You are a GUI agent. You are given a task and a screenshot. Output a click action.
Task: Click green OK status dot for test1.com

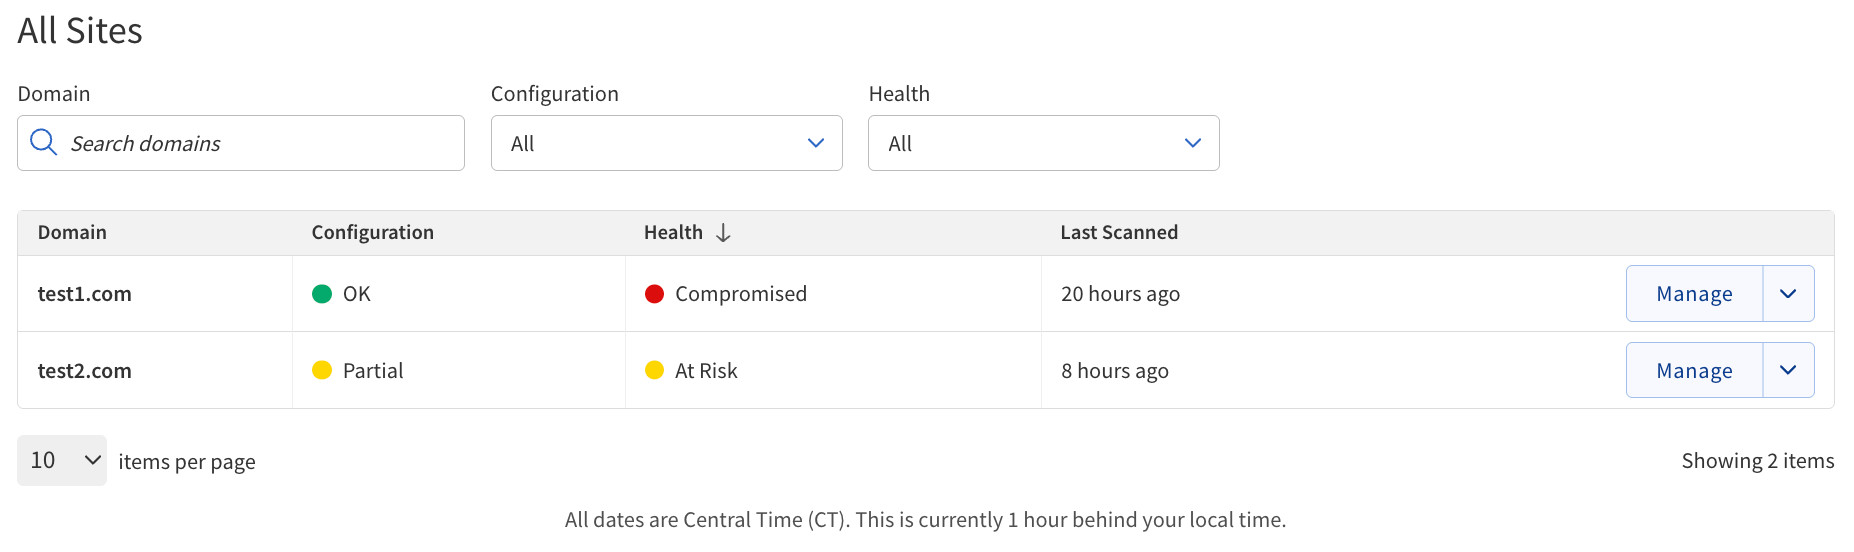pyautogui.click(x=322, y=294)
